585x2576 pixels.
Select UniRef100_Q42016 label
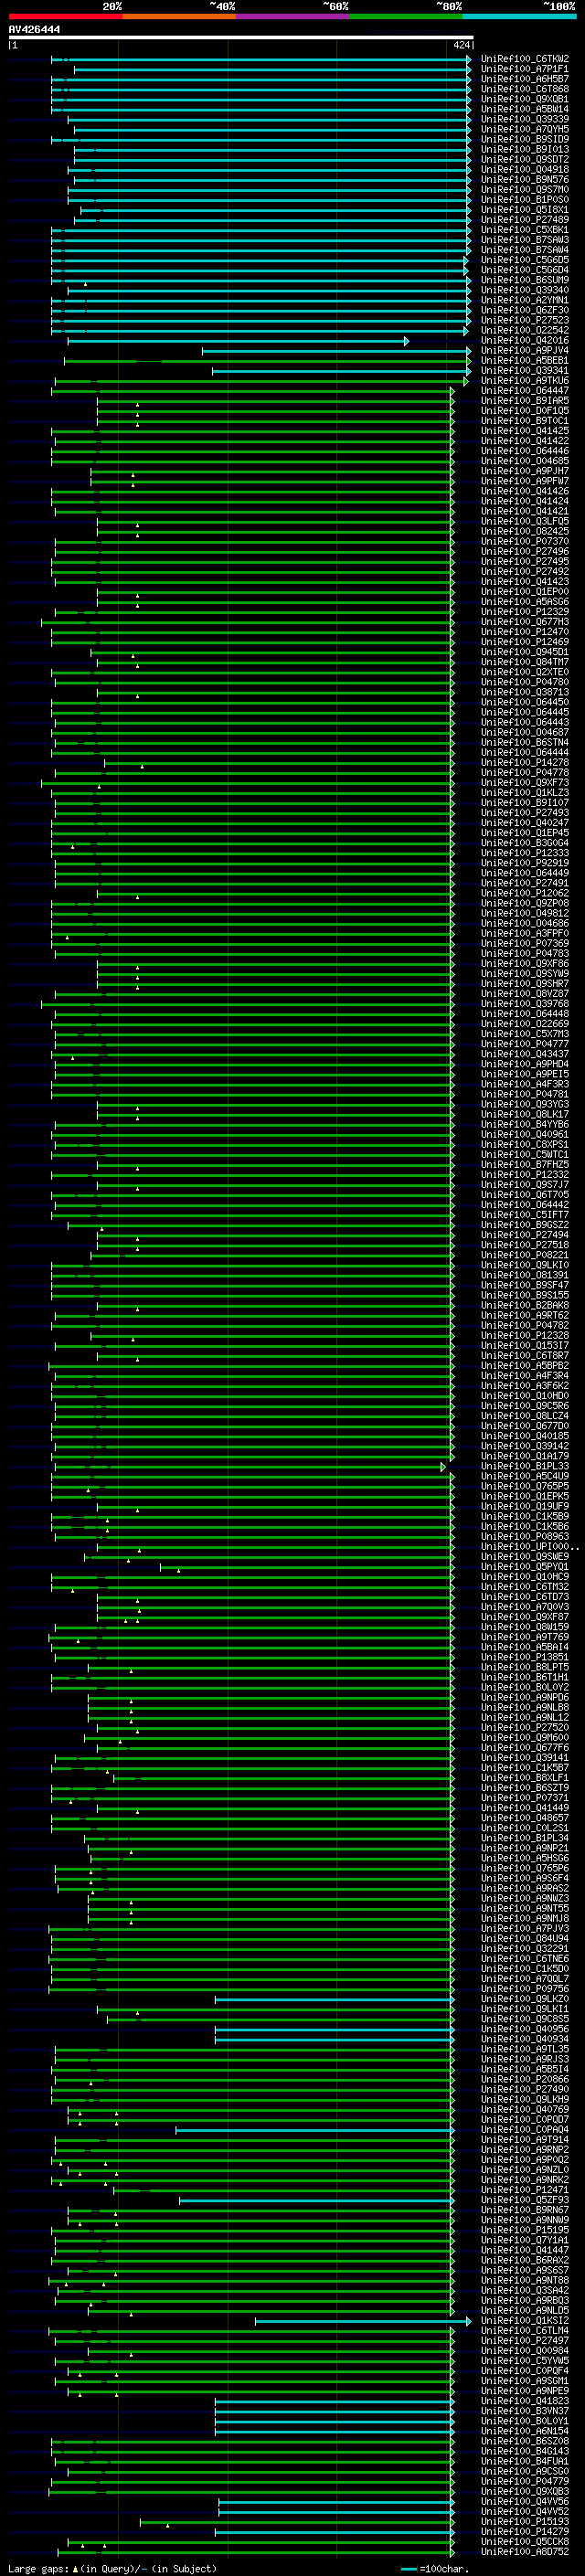(525, 340)
